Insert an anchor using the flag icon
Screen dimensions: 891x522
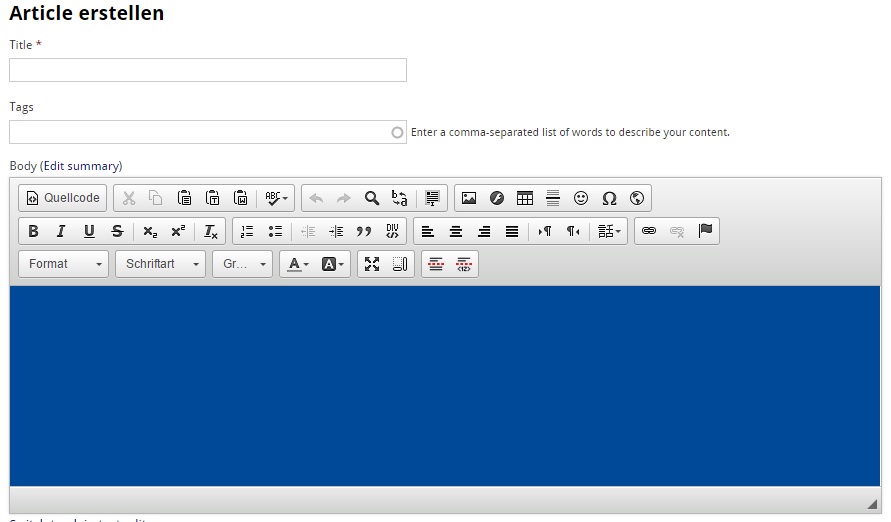tap(705, 231)
